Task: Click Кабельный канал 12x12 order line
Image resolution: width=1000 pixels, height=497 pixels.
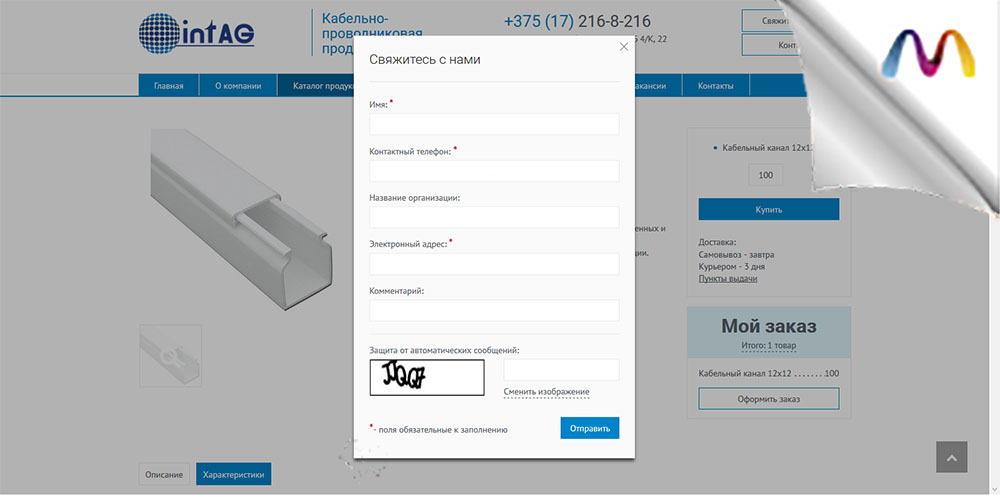Action: point(768,373)
